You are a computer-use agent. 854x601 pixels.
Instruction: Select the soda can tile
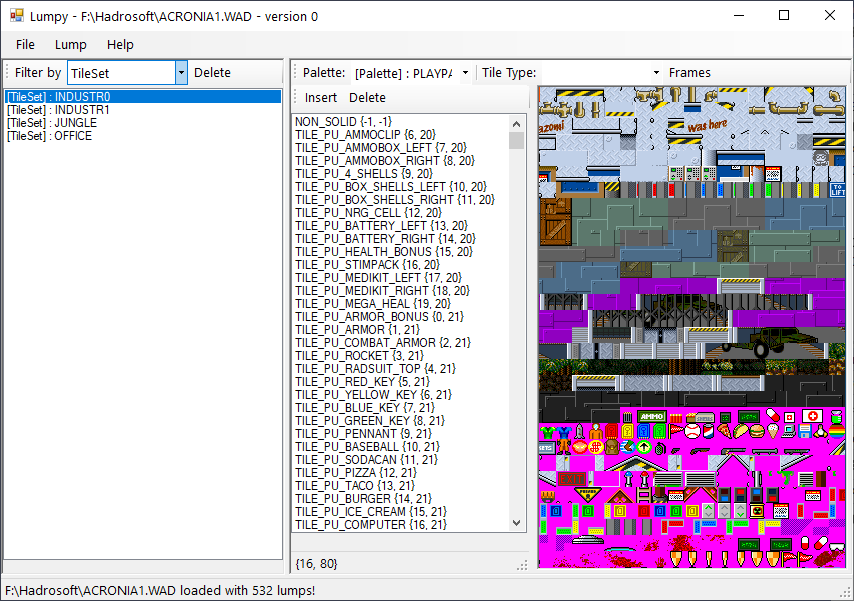coord(709,431)
